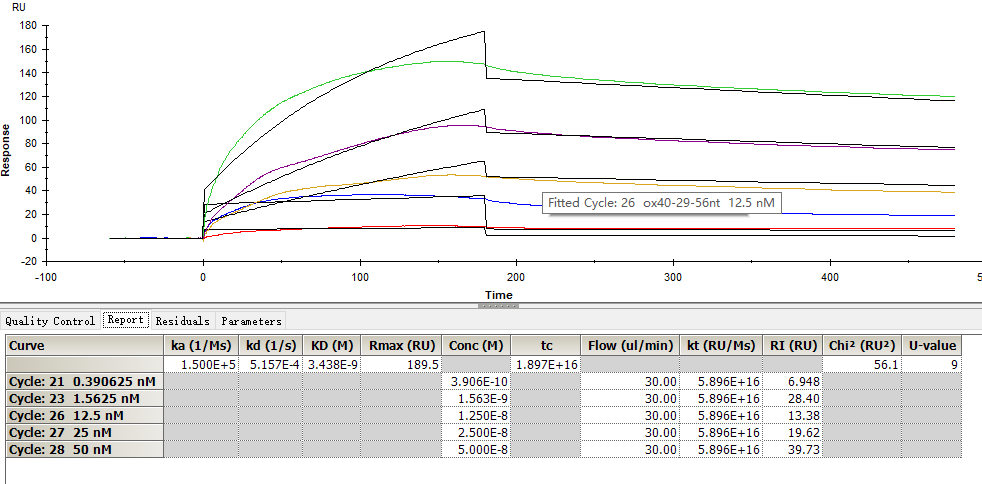Select the Rmax (RU) column header

400,346
